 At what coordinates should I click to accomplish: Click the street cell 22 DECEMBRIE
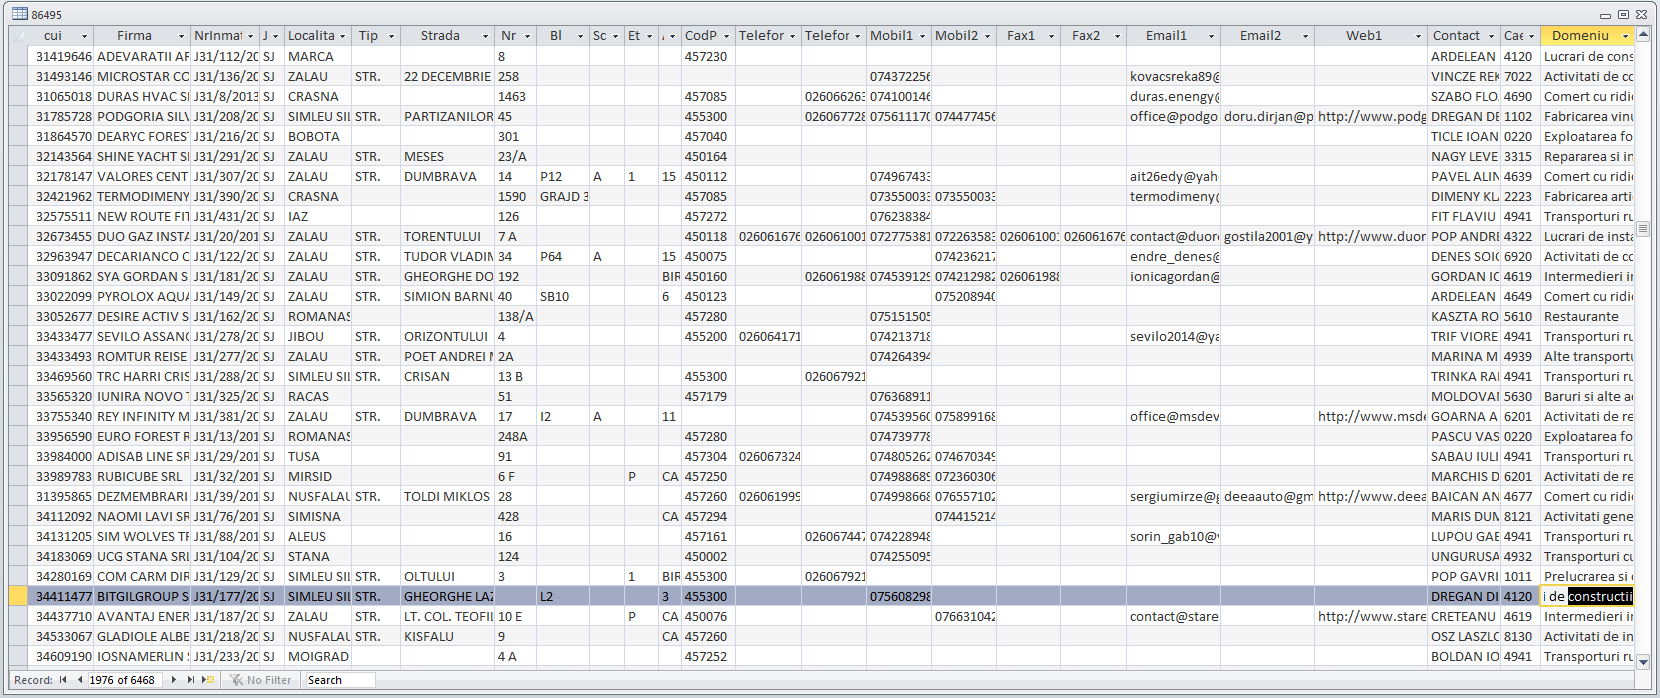[x=448, y=77]
